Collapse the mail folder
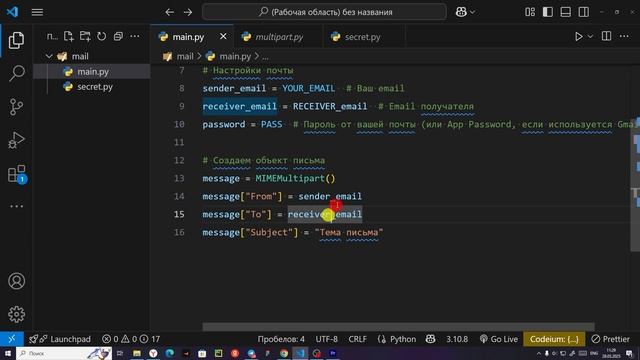Image resolution: width=640 pixels, height=360 pixels. [49, 56]
